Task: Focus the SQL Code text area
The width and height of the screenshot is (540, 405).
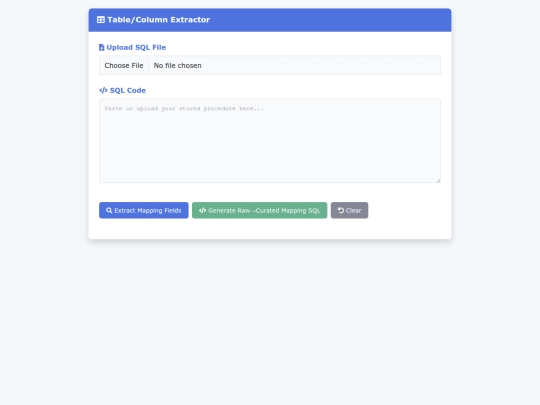Action: click(270, 141)
